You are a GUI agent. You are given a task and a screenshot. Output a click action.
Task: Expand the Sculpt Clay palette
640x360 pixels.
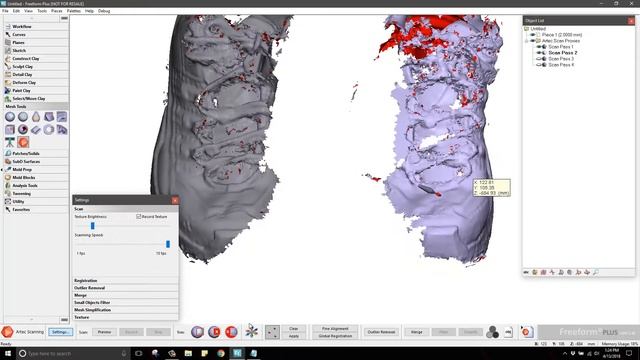(x=36, y=67)
